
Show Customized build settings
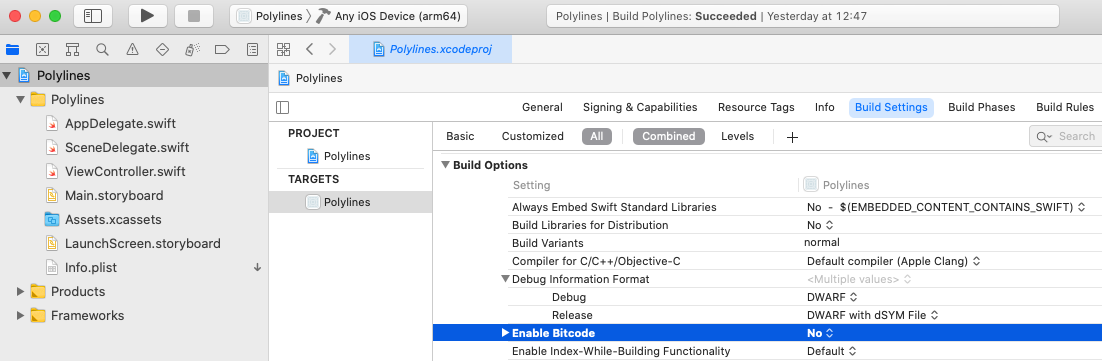[533, 136]
